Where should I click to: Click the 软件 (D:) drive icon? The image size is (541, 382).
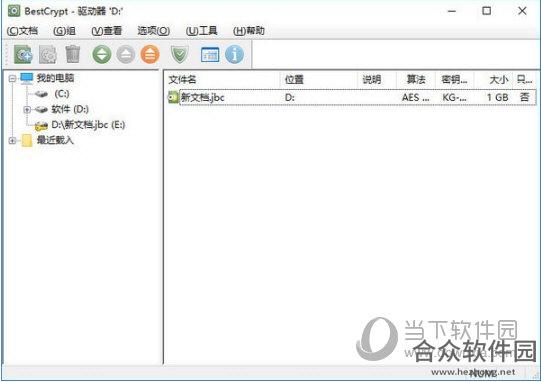(42, 110)
